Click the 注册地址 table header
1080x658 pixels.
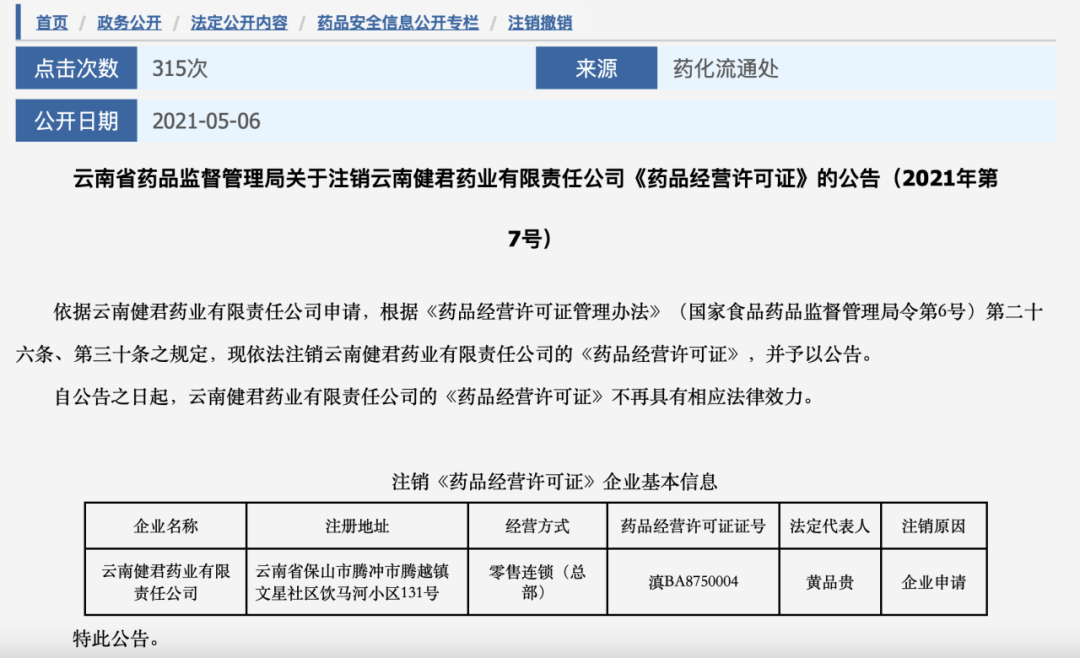pyautogui.click(x=358, y=525)
